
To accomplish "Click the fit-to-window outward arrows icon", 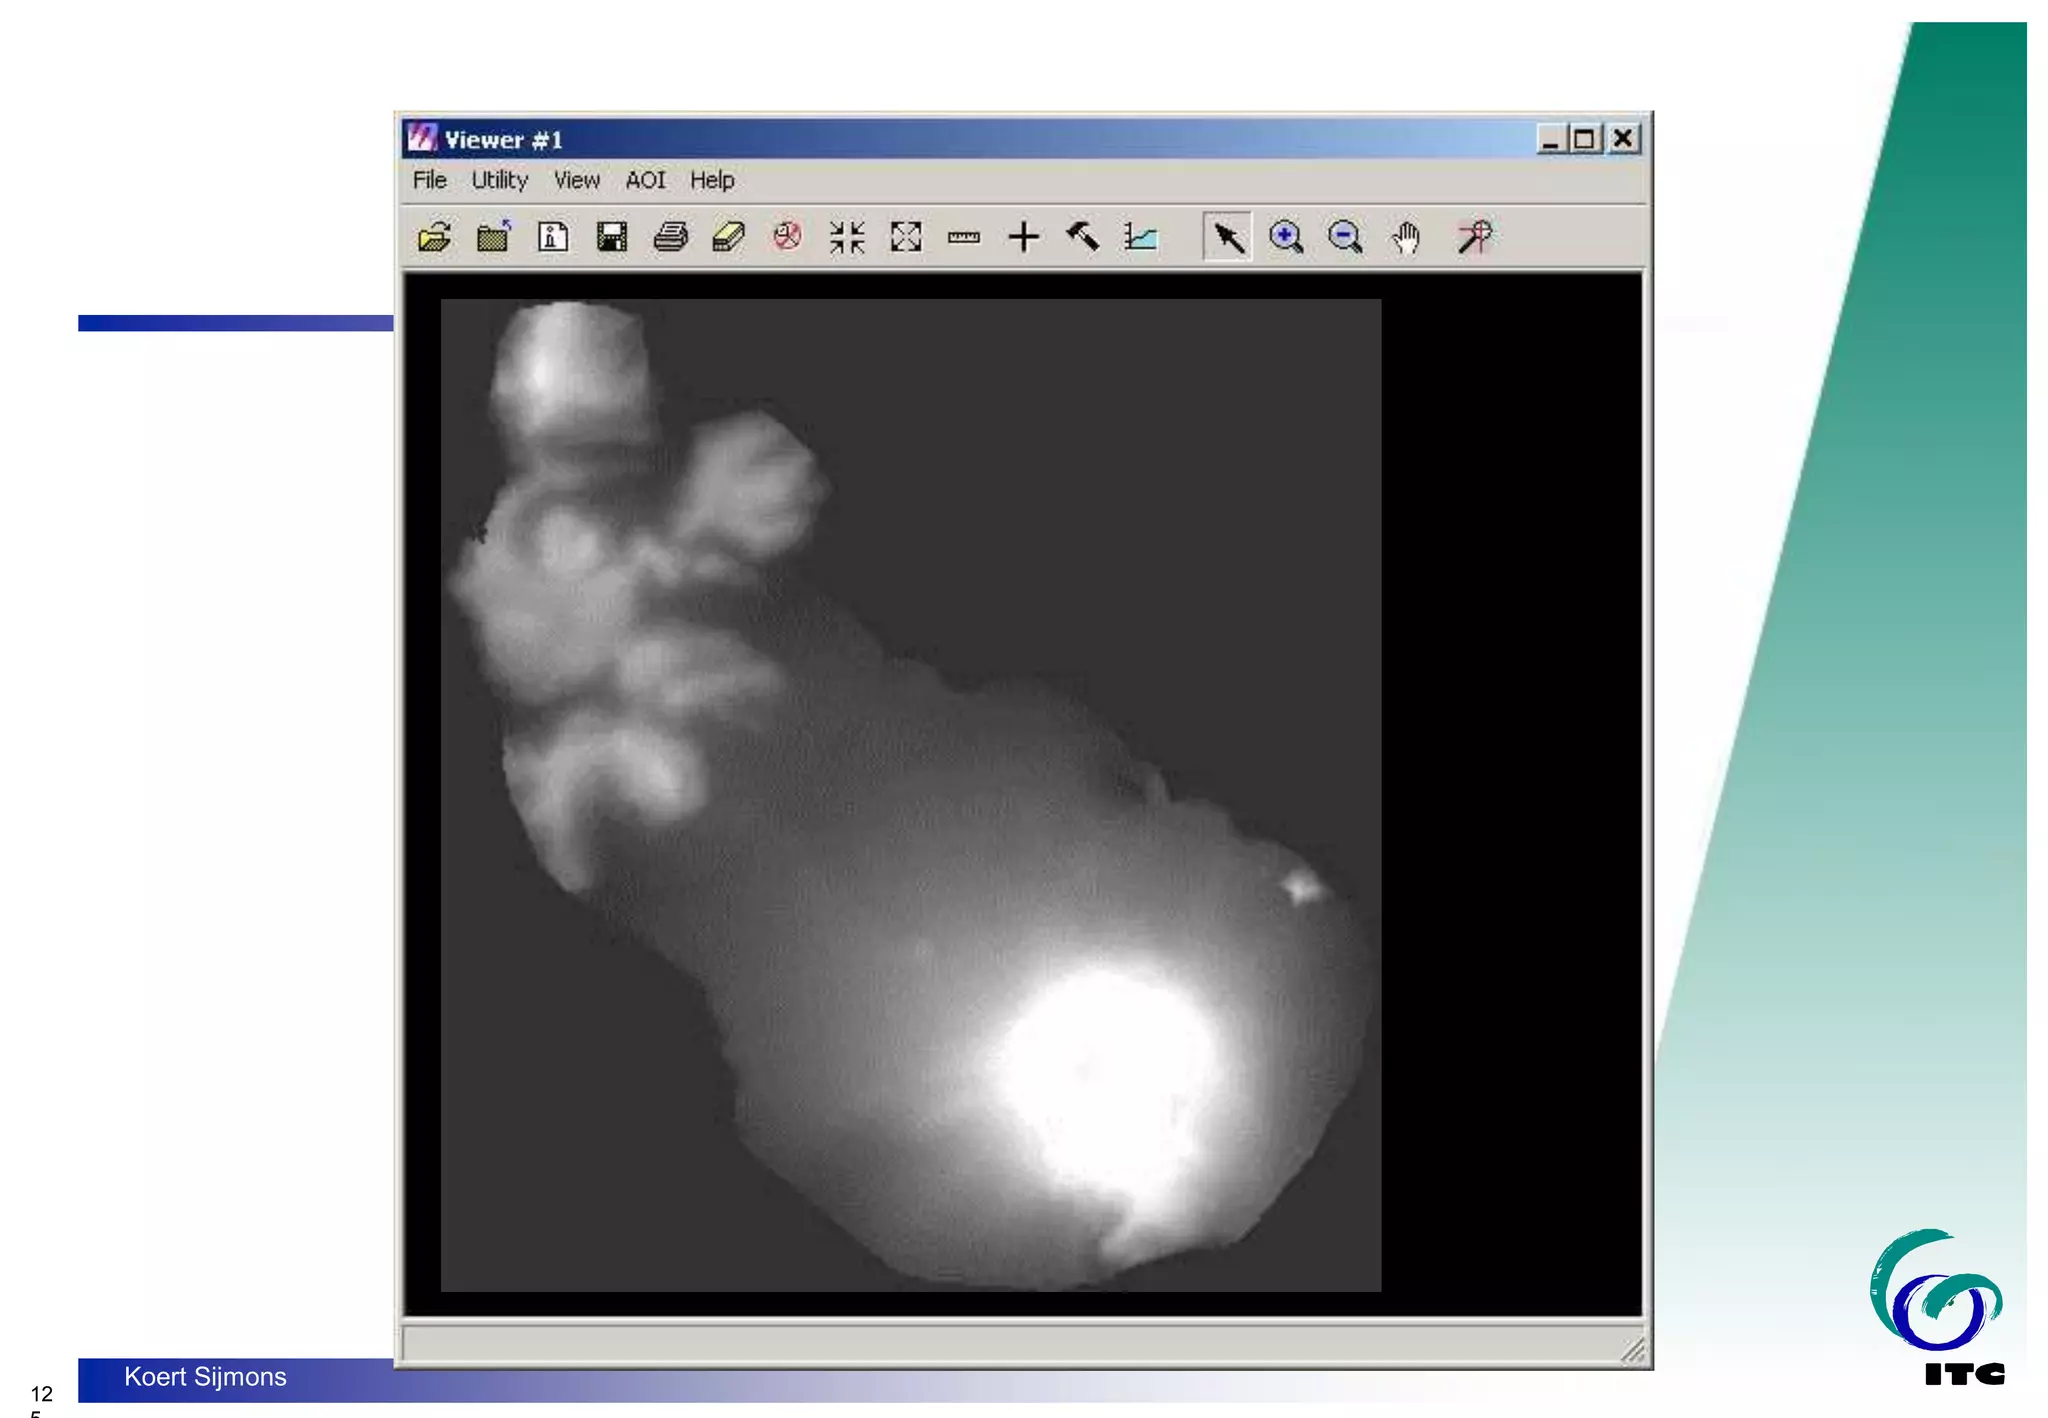I will pos(906,238).
